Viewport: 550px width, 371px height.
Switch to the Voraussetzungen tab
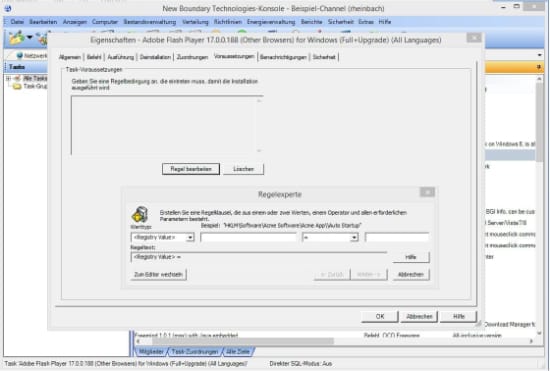pos(234,56)
